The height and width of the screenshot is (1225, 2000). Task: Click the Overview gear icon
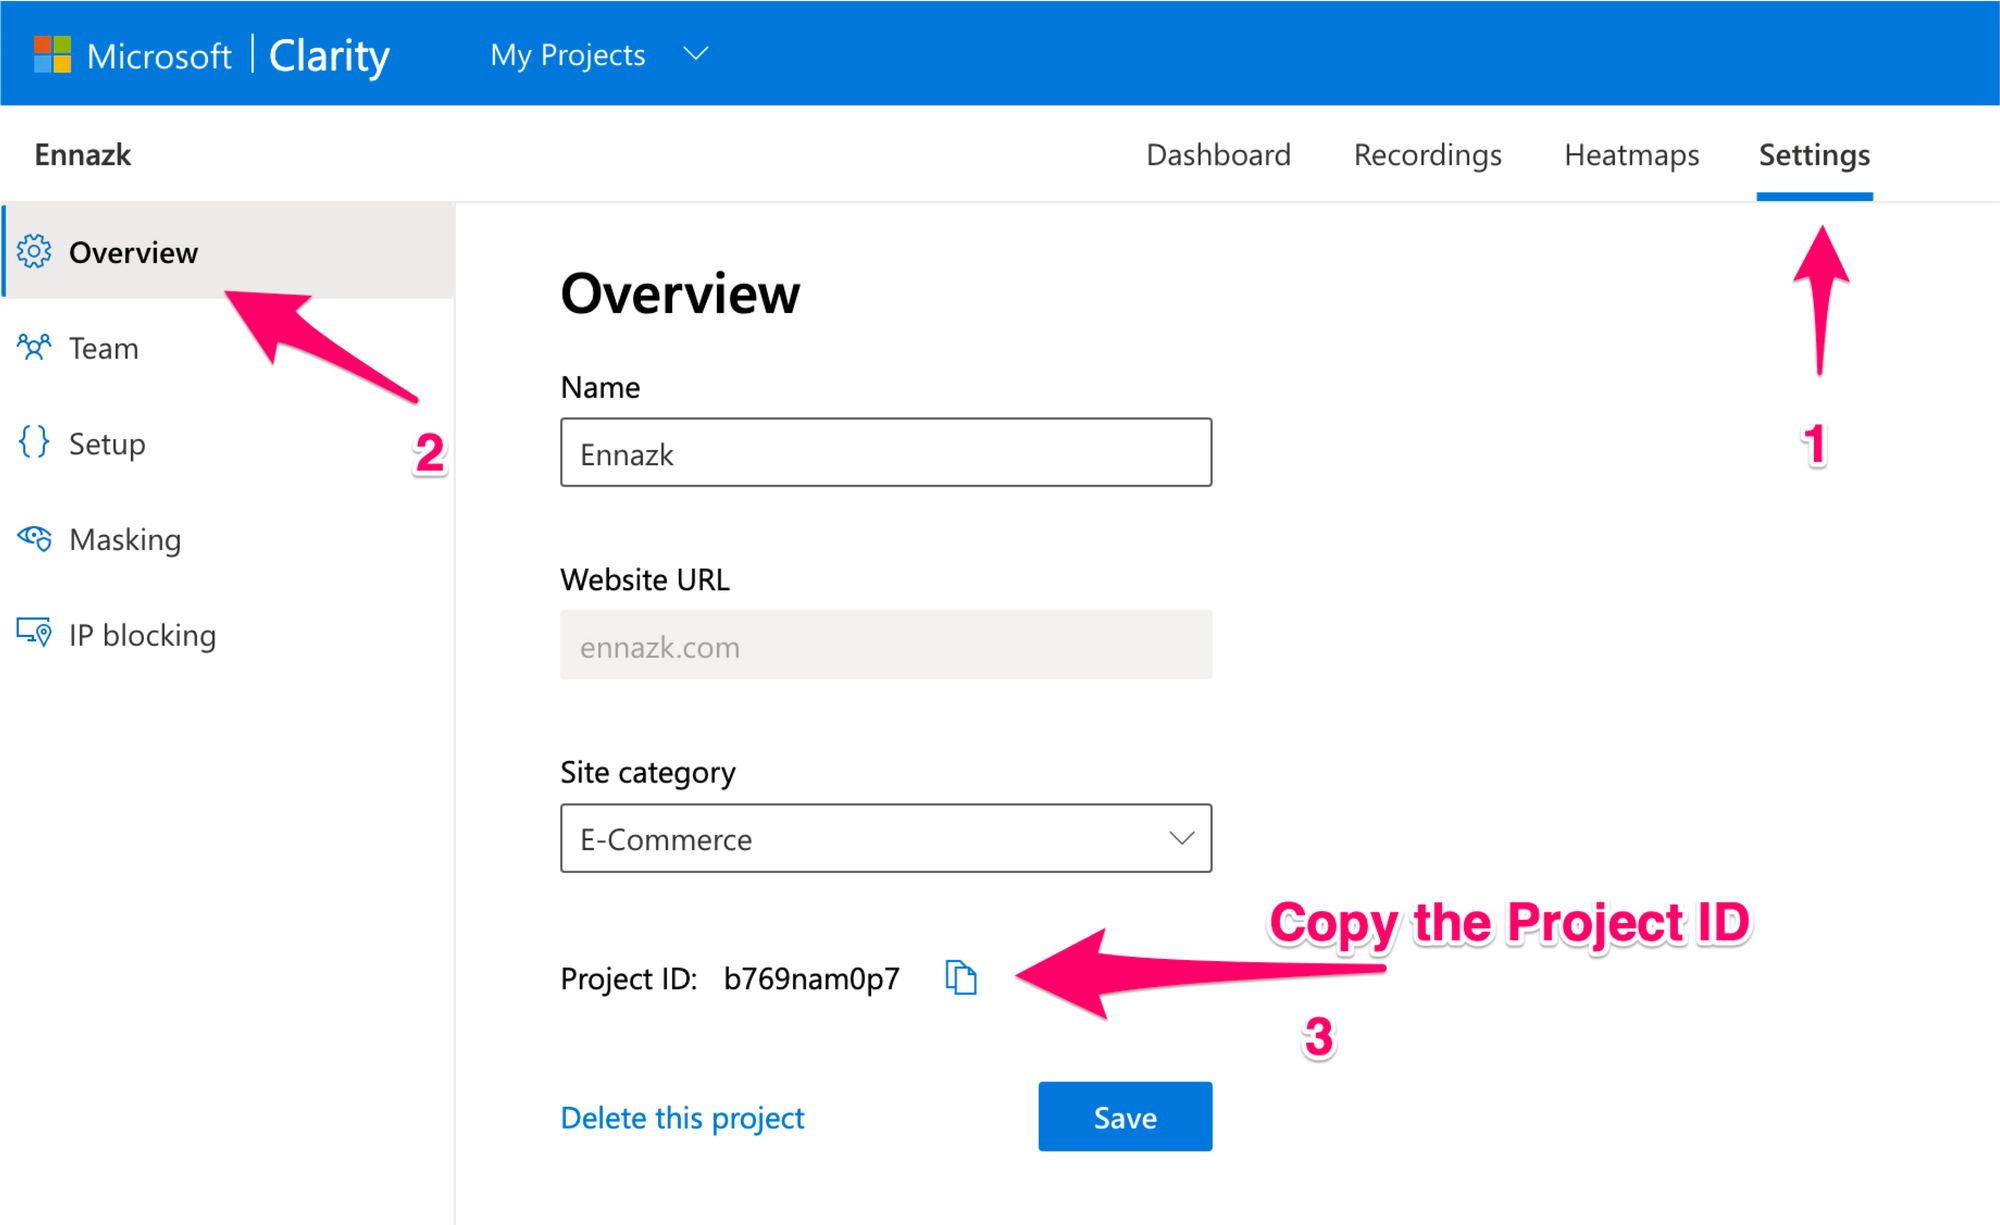click(34, 252)
